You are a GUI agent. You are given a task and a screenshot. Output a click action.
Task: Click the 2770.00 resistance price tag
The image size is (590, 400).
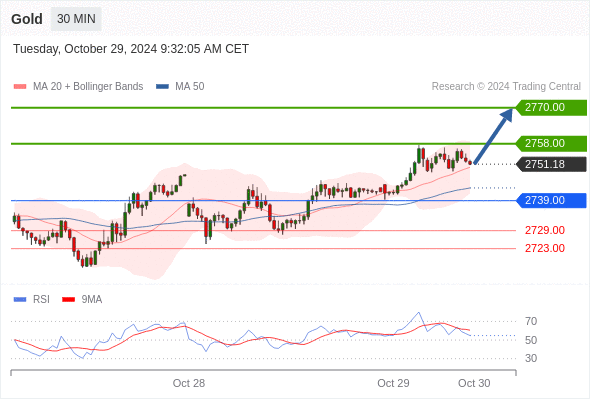551,108
